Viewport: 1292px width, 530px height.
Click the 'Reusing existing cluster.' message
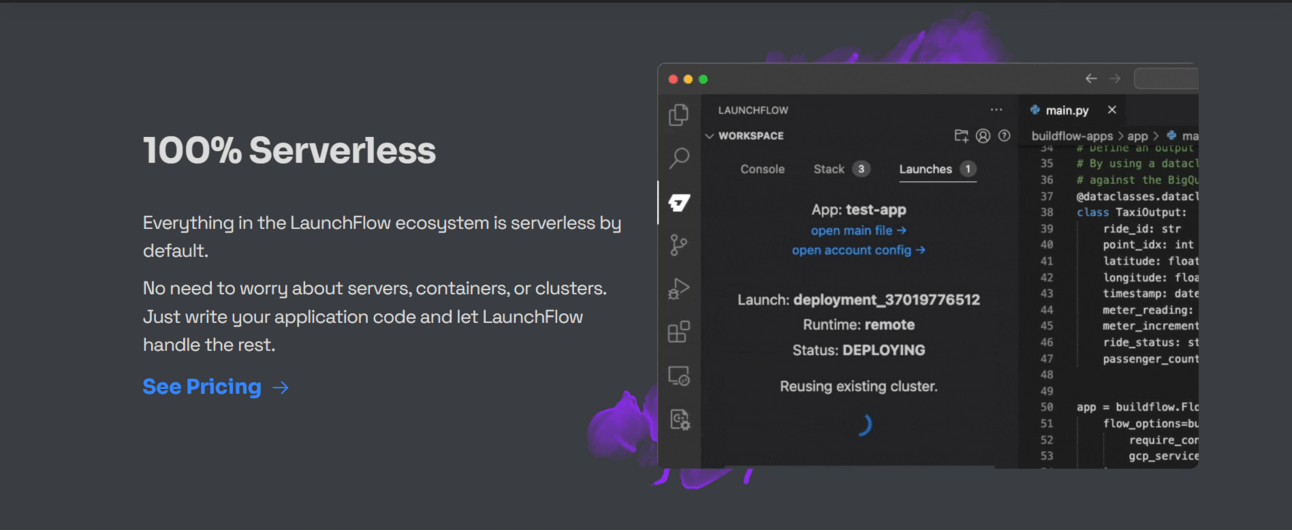click(859, 386)
